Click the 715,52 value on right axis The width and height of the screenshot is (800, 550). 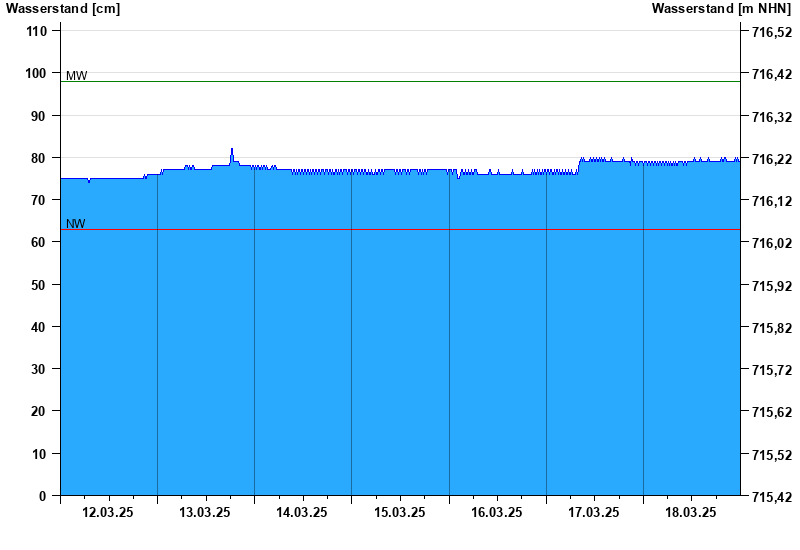772,455
